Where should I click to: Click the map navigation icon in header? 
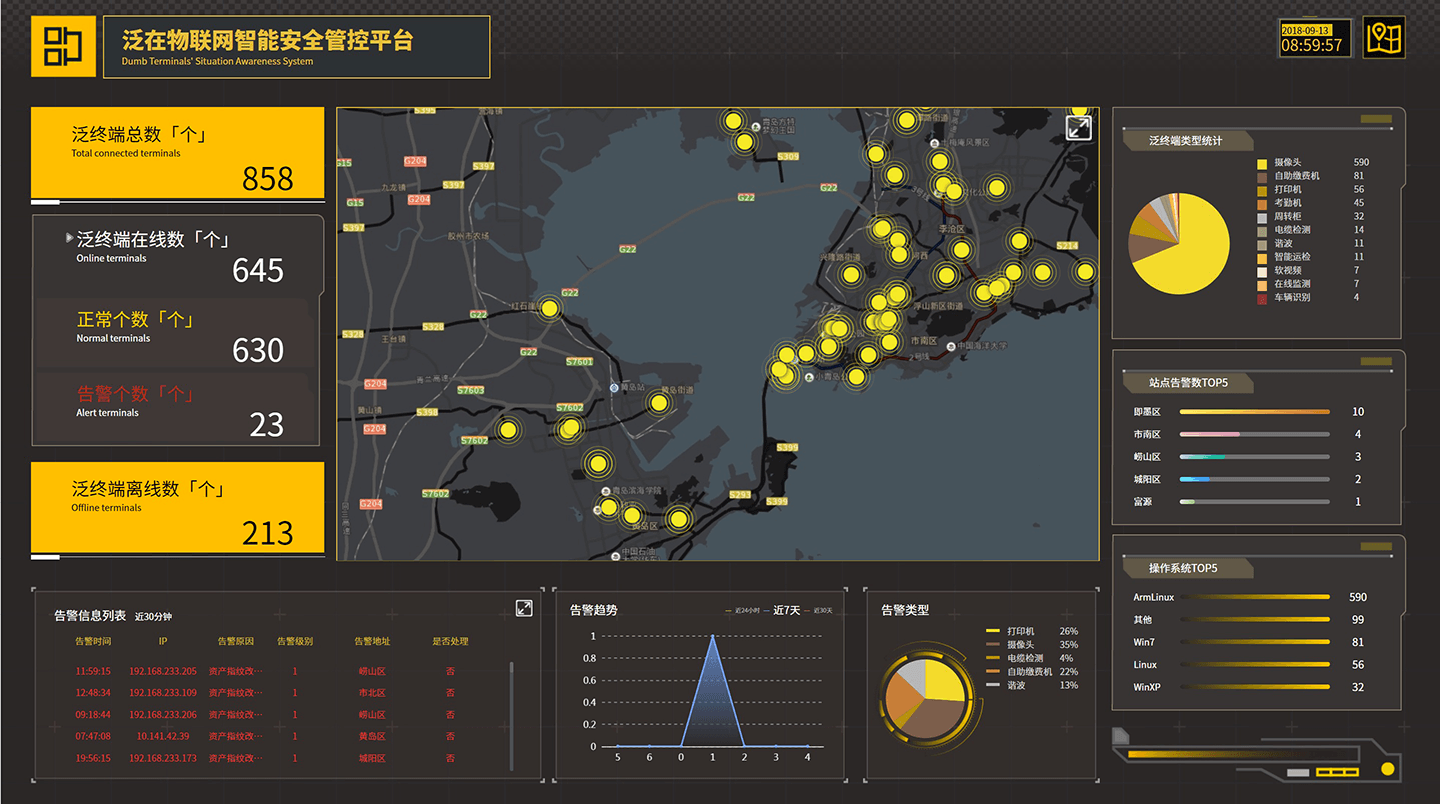pyautogui.click(x=1385, y=38)
